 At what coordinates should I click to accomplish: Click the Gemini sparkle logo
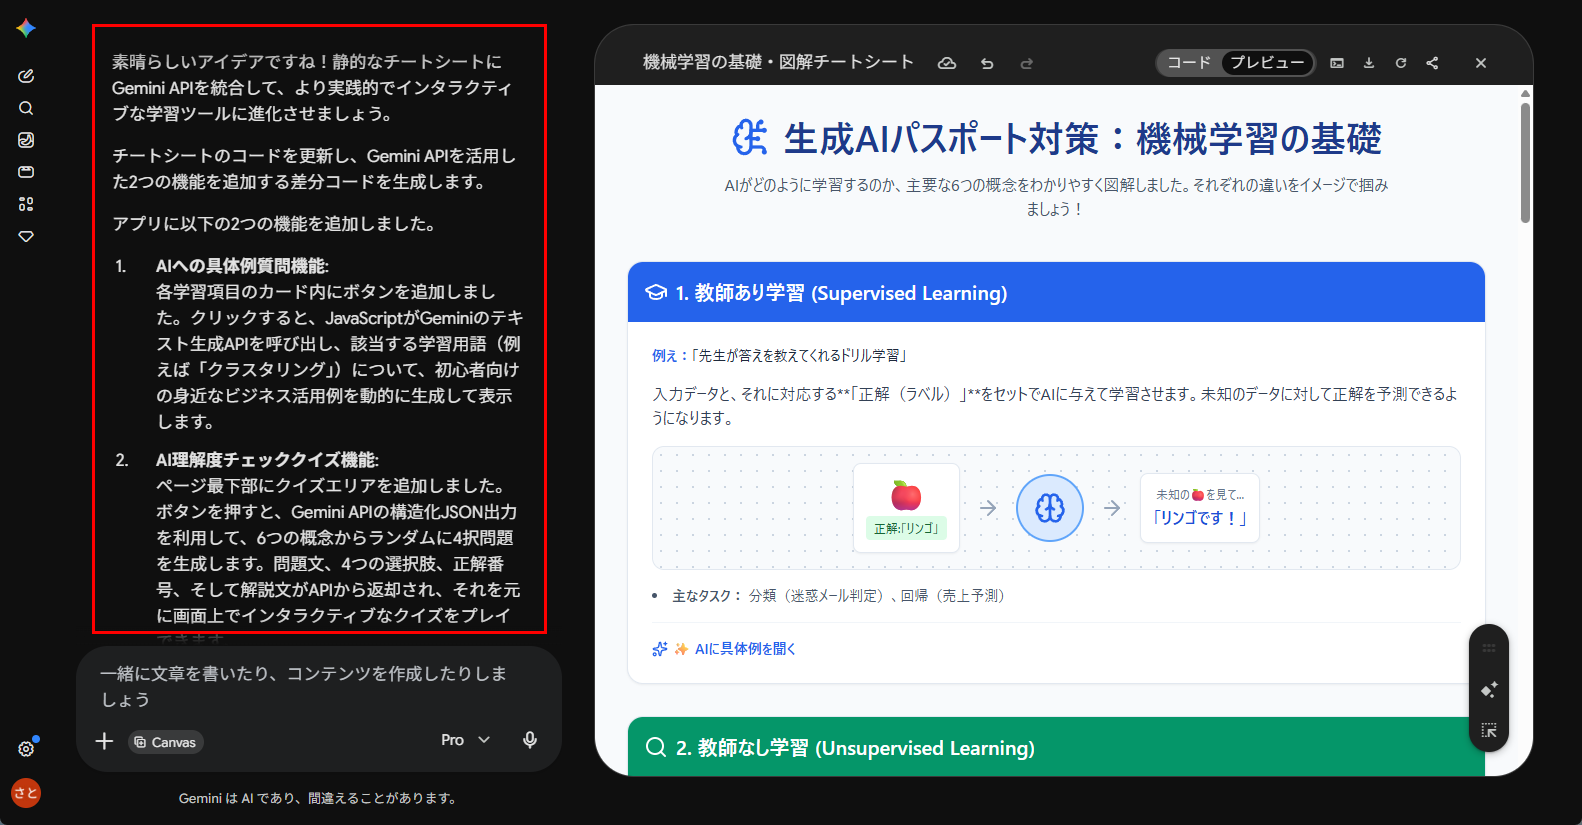coord(26,28)
